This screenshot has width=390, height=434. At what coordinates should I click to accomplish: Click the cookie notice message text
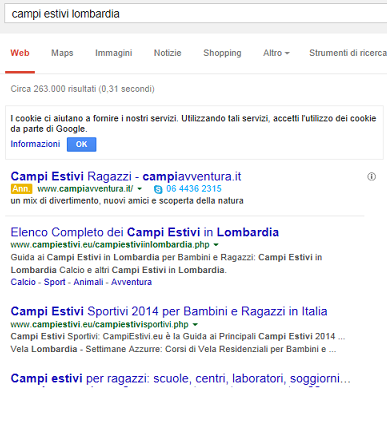(x=193, y=124)
